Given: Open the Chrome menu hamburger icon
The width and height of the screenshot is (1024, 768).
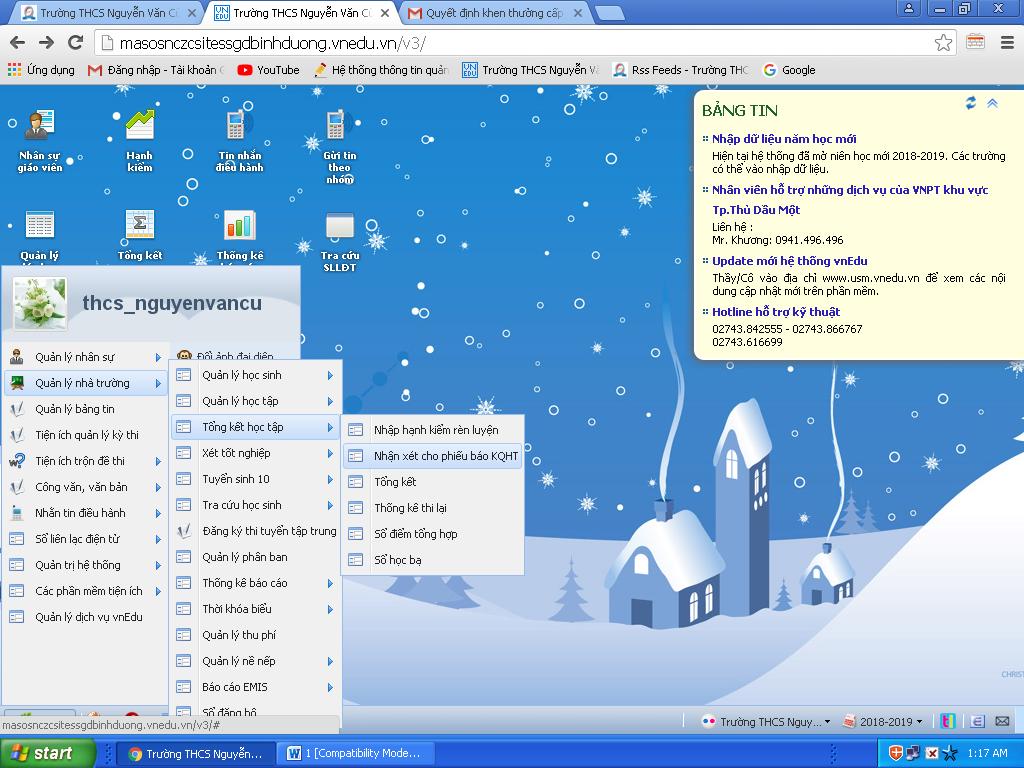Looking at the screenshot, I should (x=1007, y=43).
